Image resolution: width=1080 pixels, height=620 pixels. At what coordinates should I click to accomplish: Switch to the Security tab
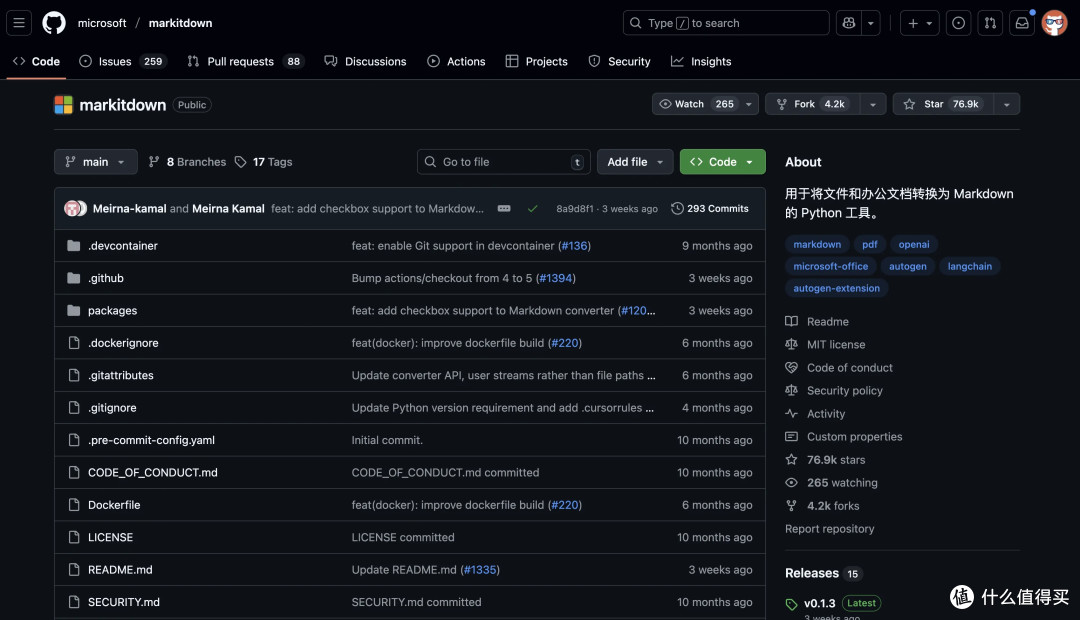619,61
